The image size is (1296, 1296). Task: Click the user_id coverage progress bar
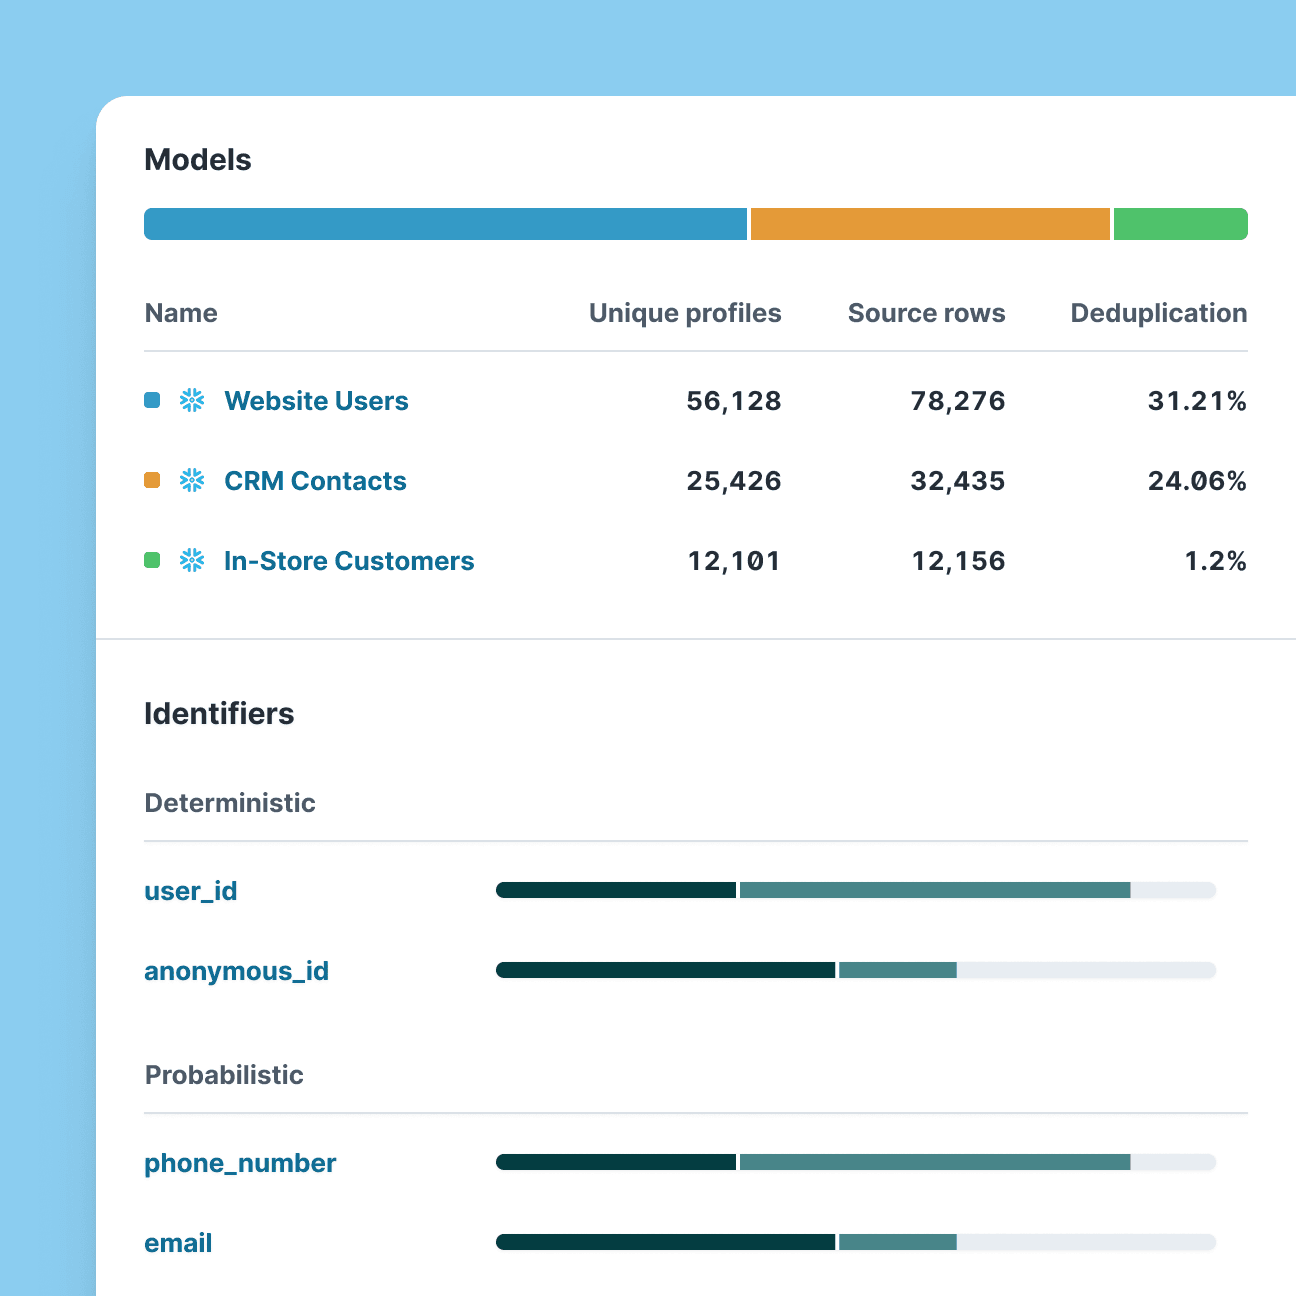[855, 890]
